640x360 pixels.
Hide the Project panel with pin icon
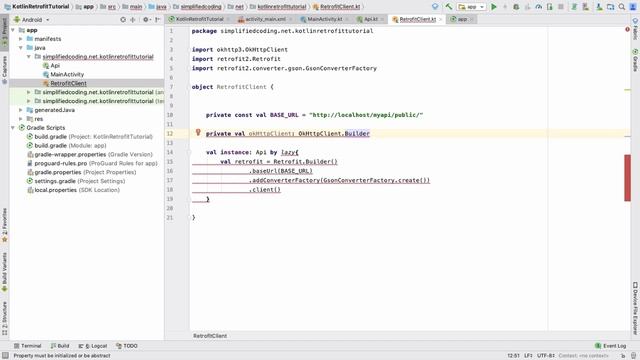tap(158, 19)
